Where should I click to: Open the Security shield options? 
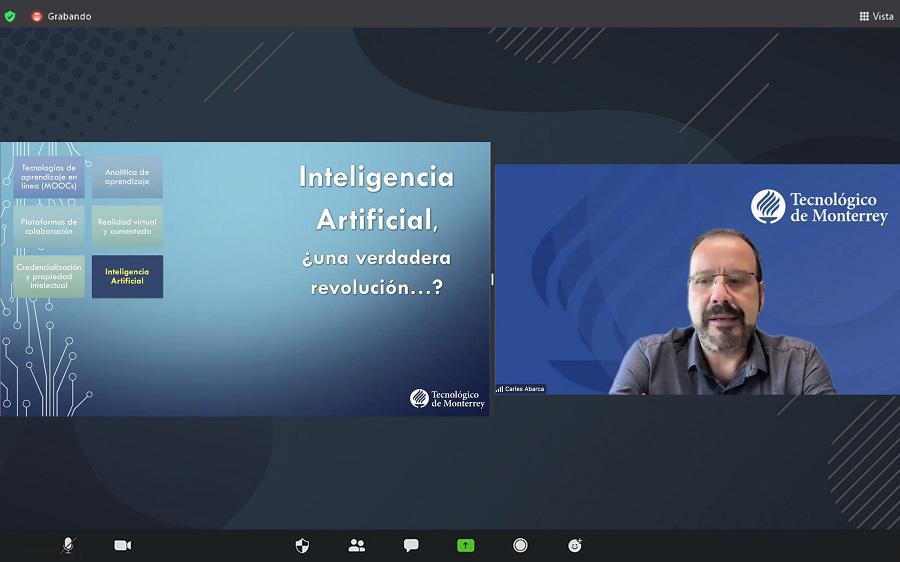(302, 545)
